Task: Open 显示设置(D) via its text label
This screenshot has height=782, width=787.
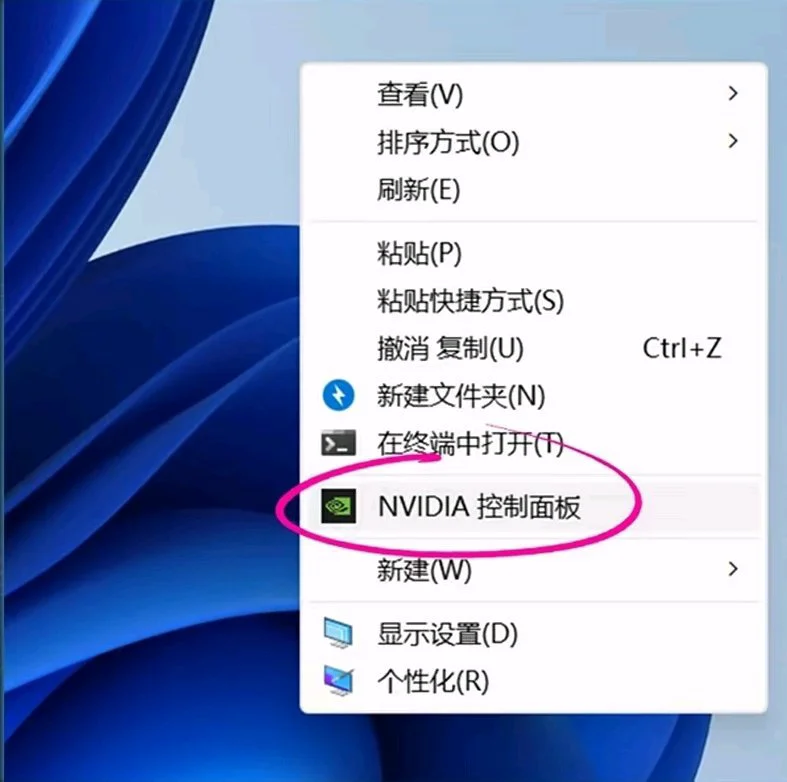Action: click(448, 634)
